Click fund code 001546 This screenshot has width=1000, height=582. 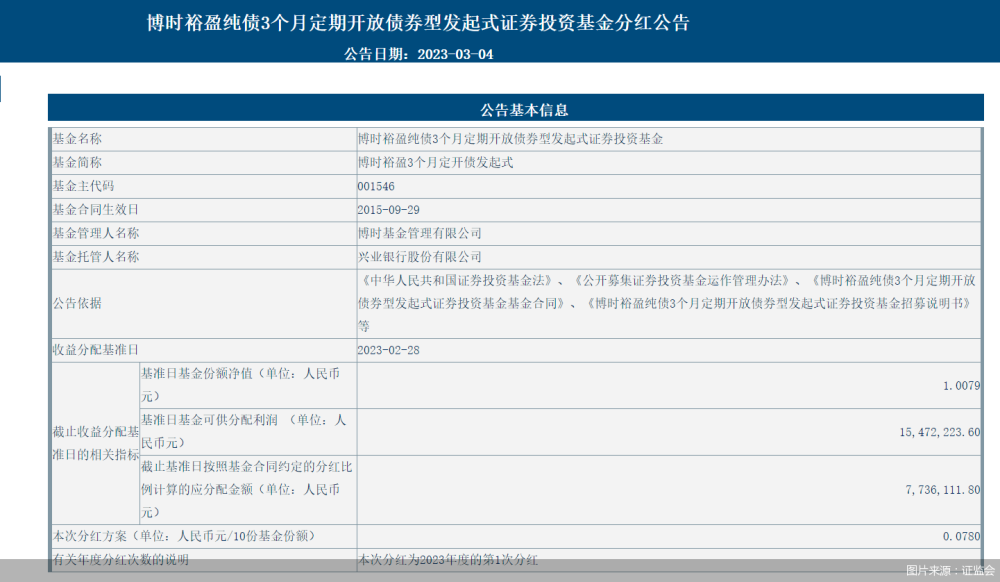click(x=376, y=186)
